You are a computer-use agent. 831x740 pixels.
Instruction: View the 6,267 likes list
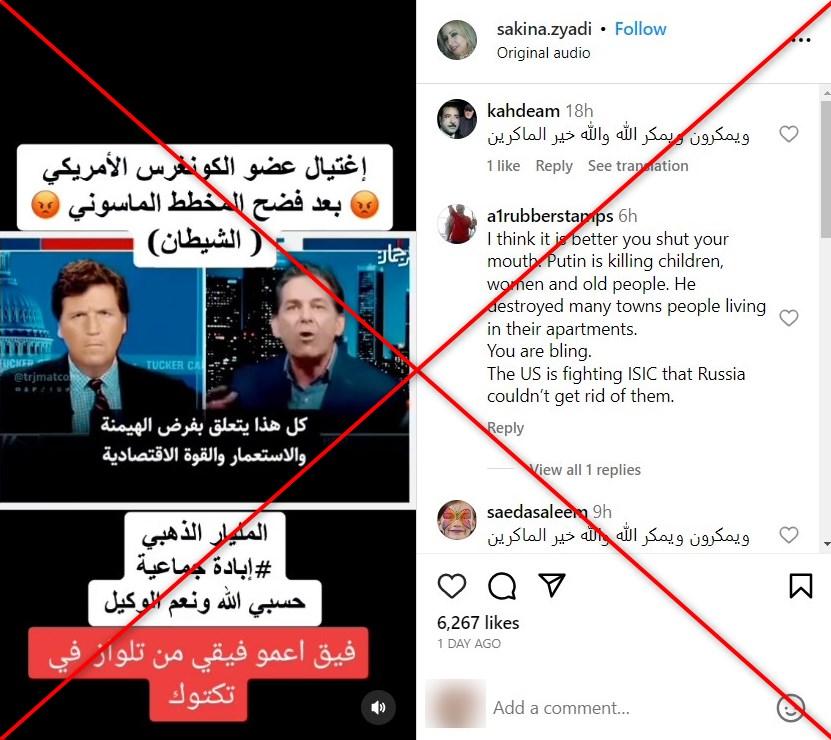pyautogui.click(x=478, y=622)
